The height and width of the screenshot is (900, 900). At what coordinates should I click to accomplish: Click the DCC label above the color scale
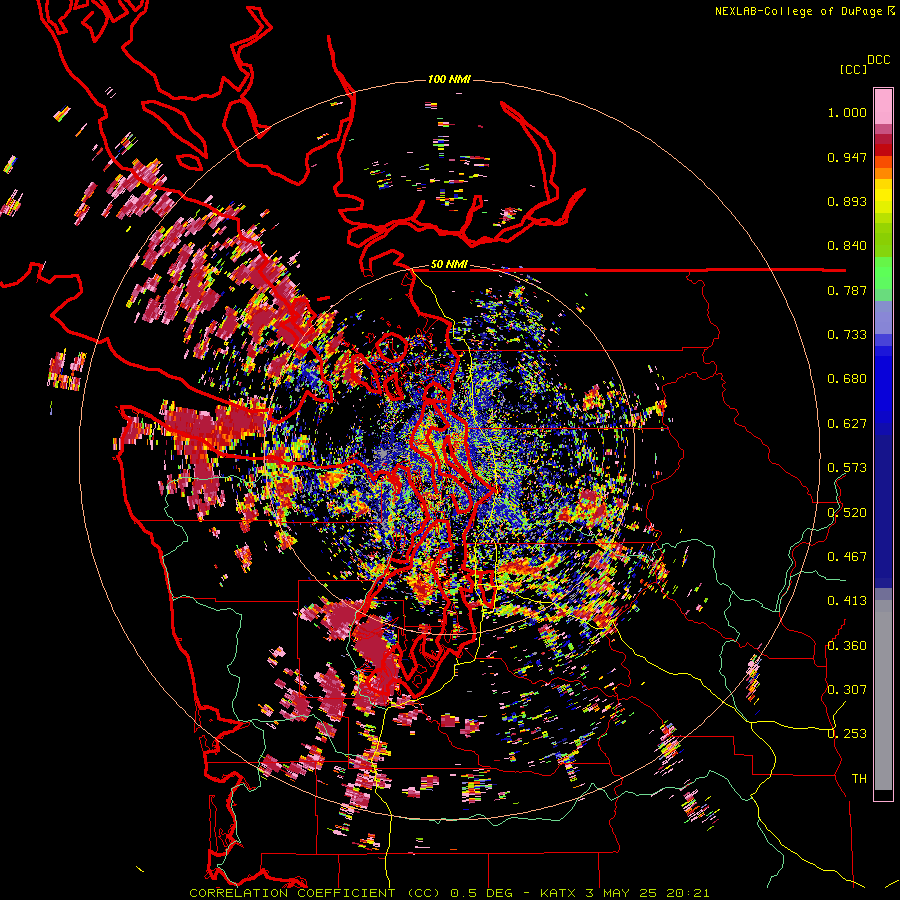point(878,60)
